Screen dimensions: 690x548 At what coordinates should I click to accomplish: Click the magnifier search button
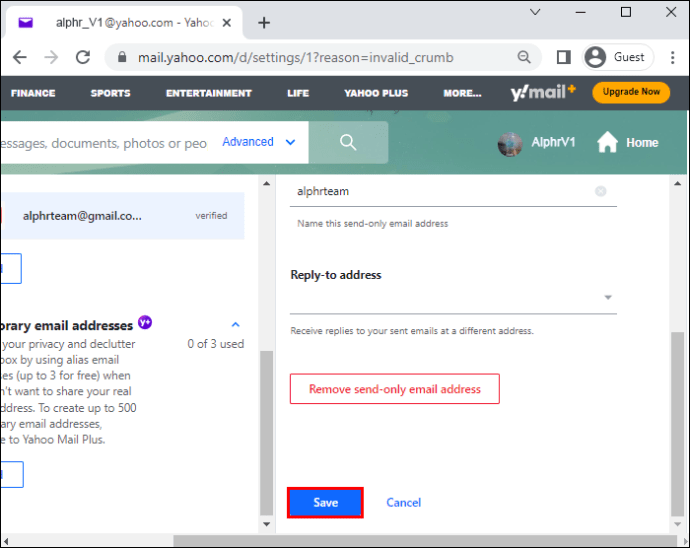348,142
